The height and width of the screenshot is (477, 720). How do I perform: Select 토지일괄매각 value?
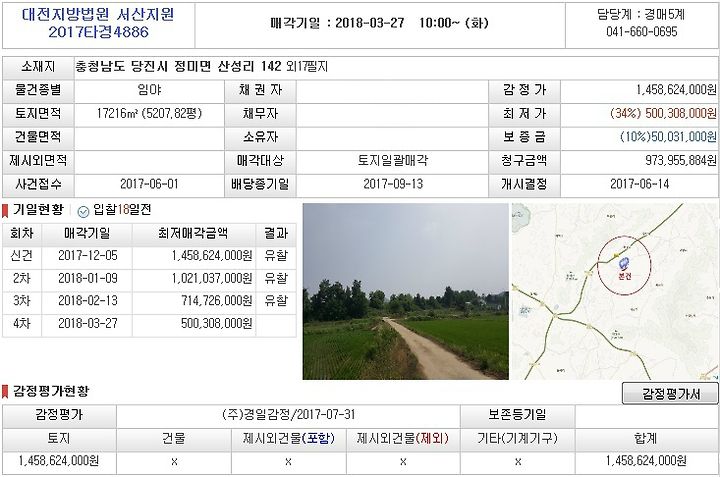tap(393, 160)
